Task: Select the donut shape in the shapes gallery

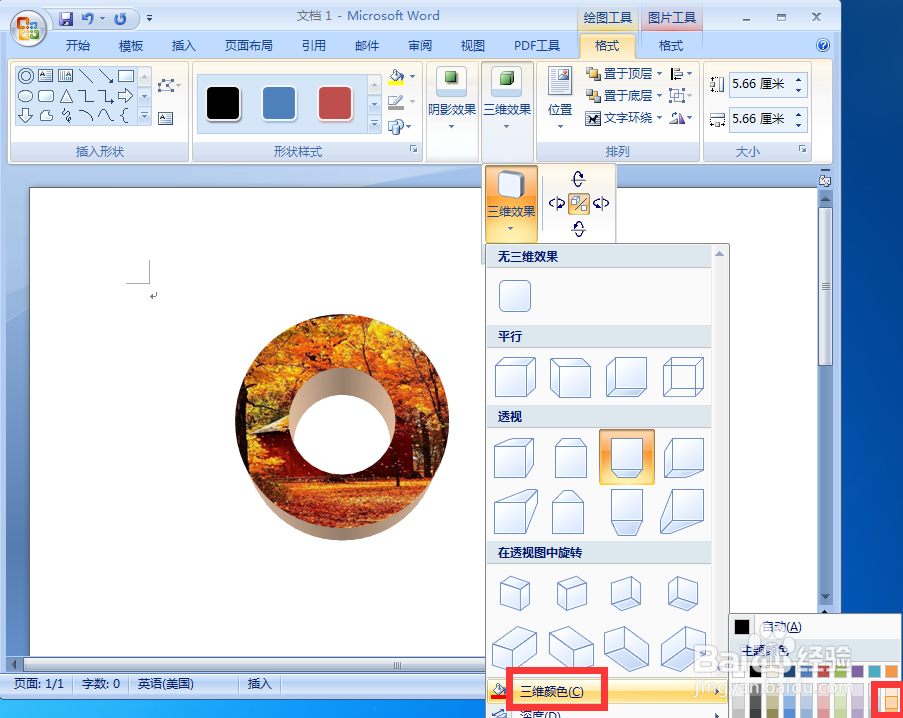Action: 25,75
